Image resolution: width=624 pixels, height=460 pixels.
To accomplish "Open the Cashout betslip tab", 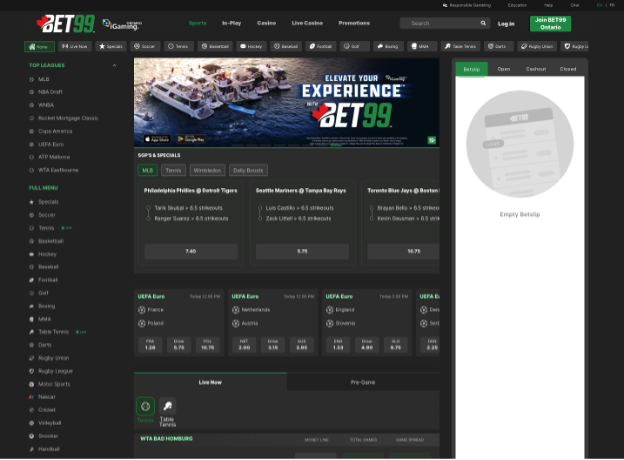I will pos(536,69).
